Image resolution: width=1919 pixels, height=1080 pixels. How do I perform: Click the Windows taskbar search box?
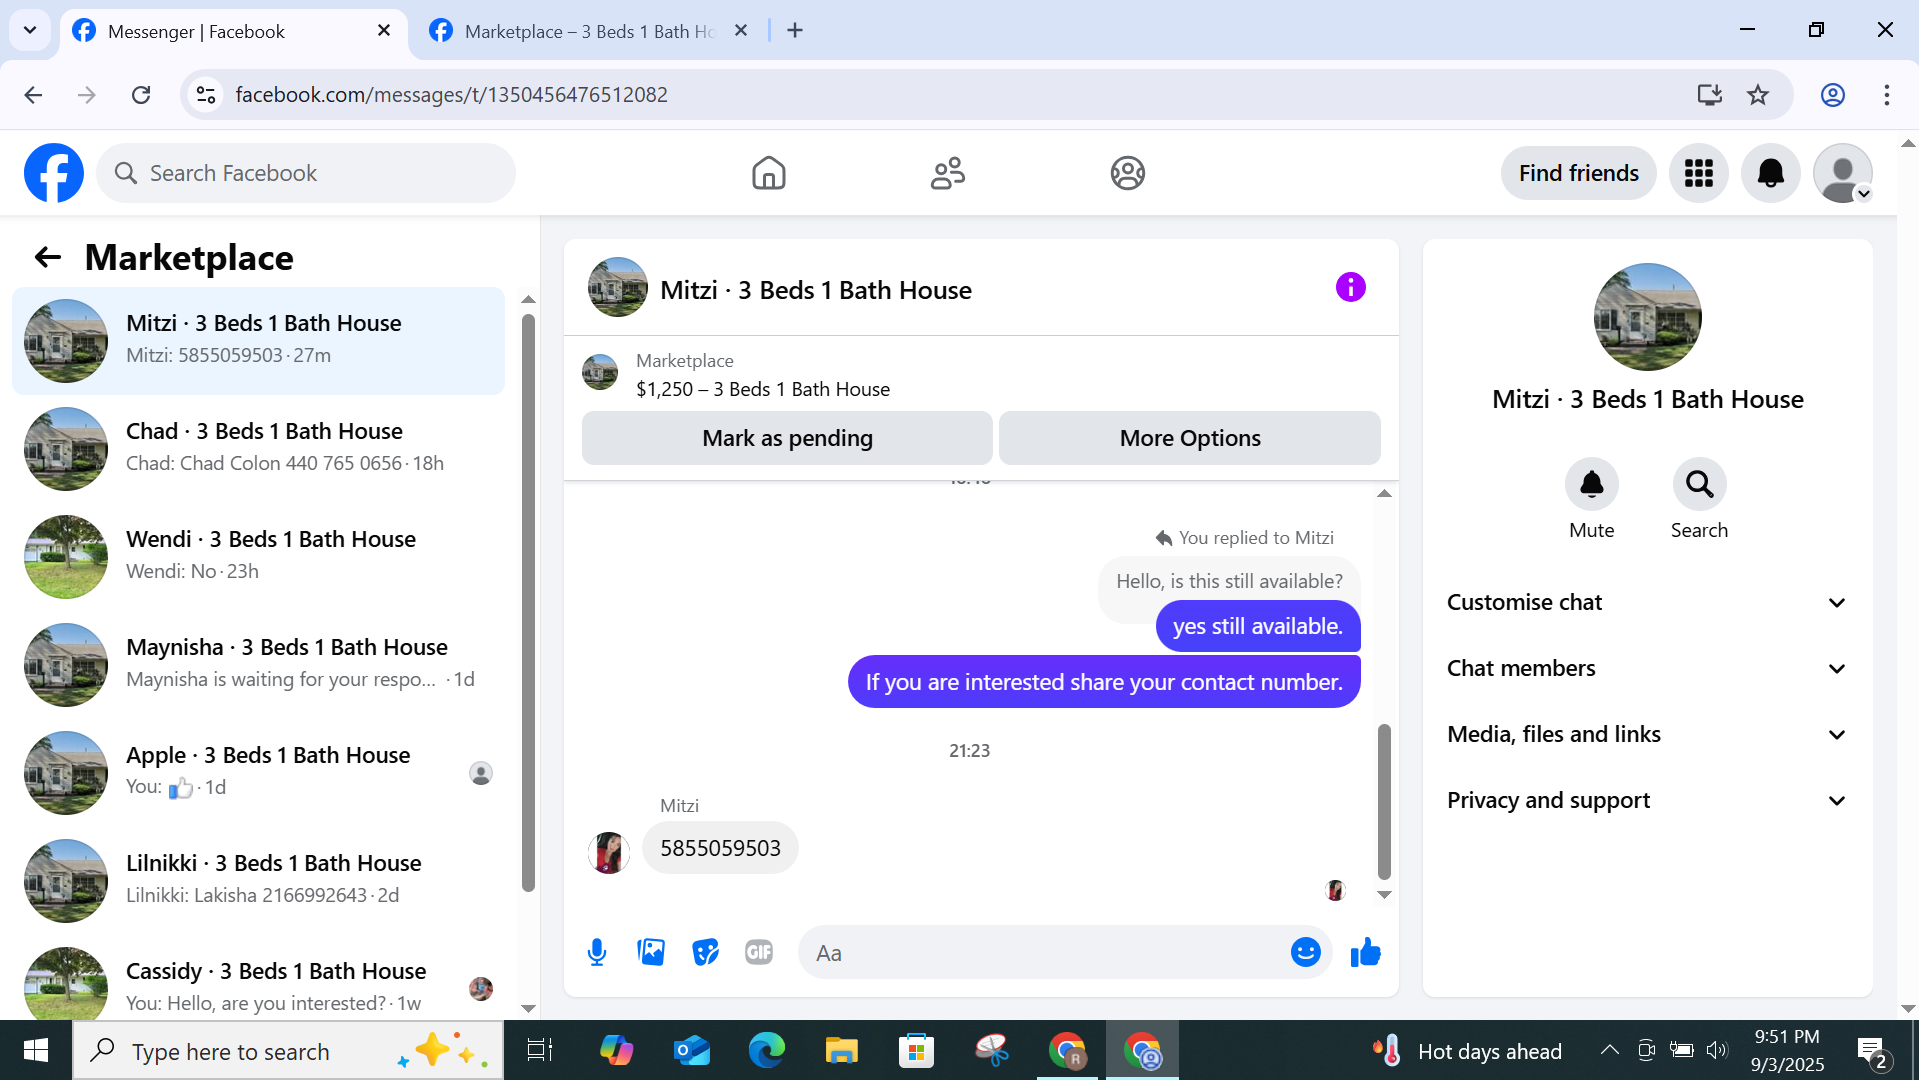(288, 1051)
